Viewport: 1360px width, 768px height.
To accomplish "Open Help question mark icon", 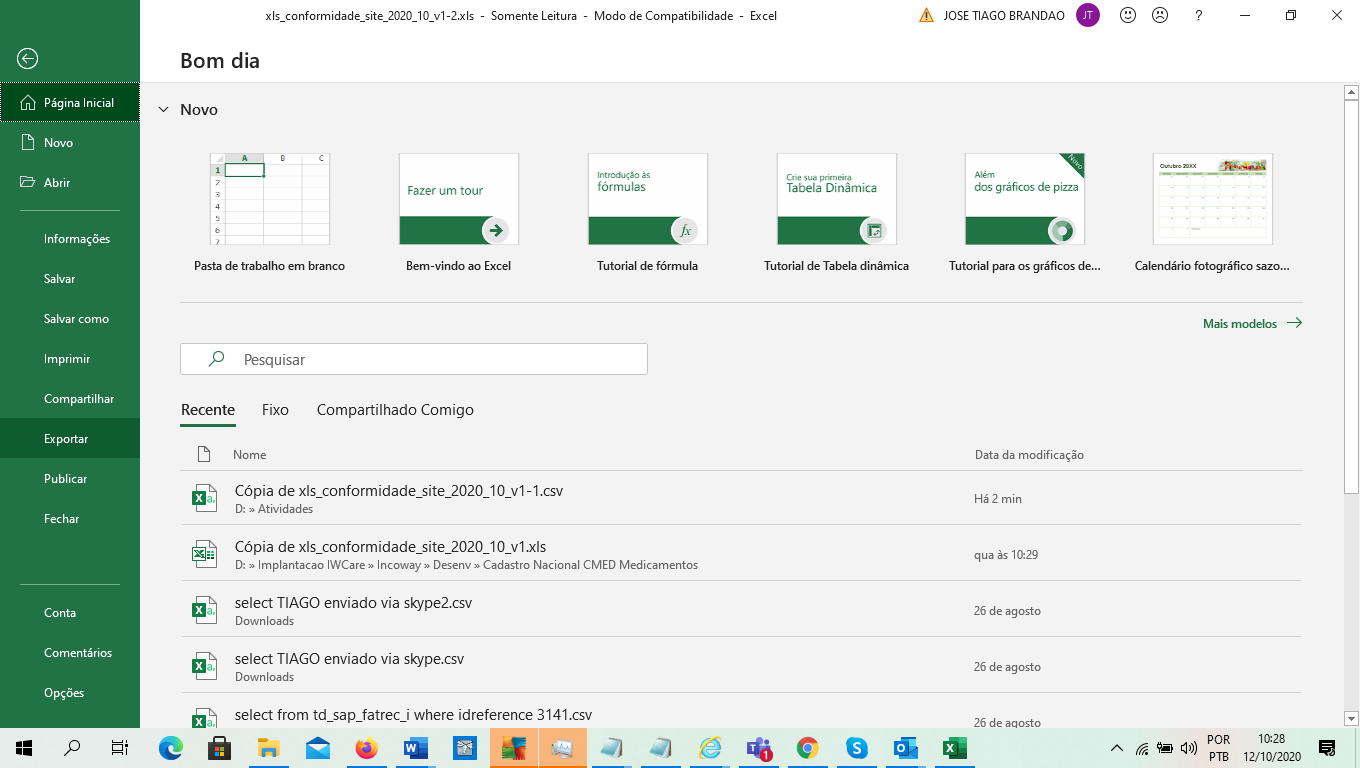I will [x=1199, y=15].
